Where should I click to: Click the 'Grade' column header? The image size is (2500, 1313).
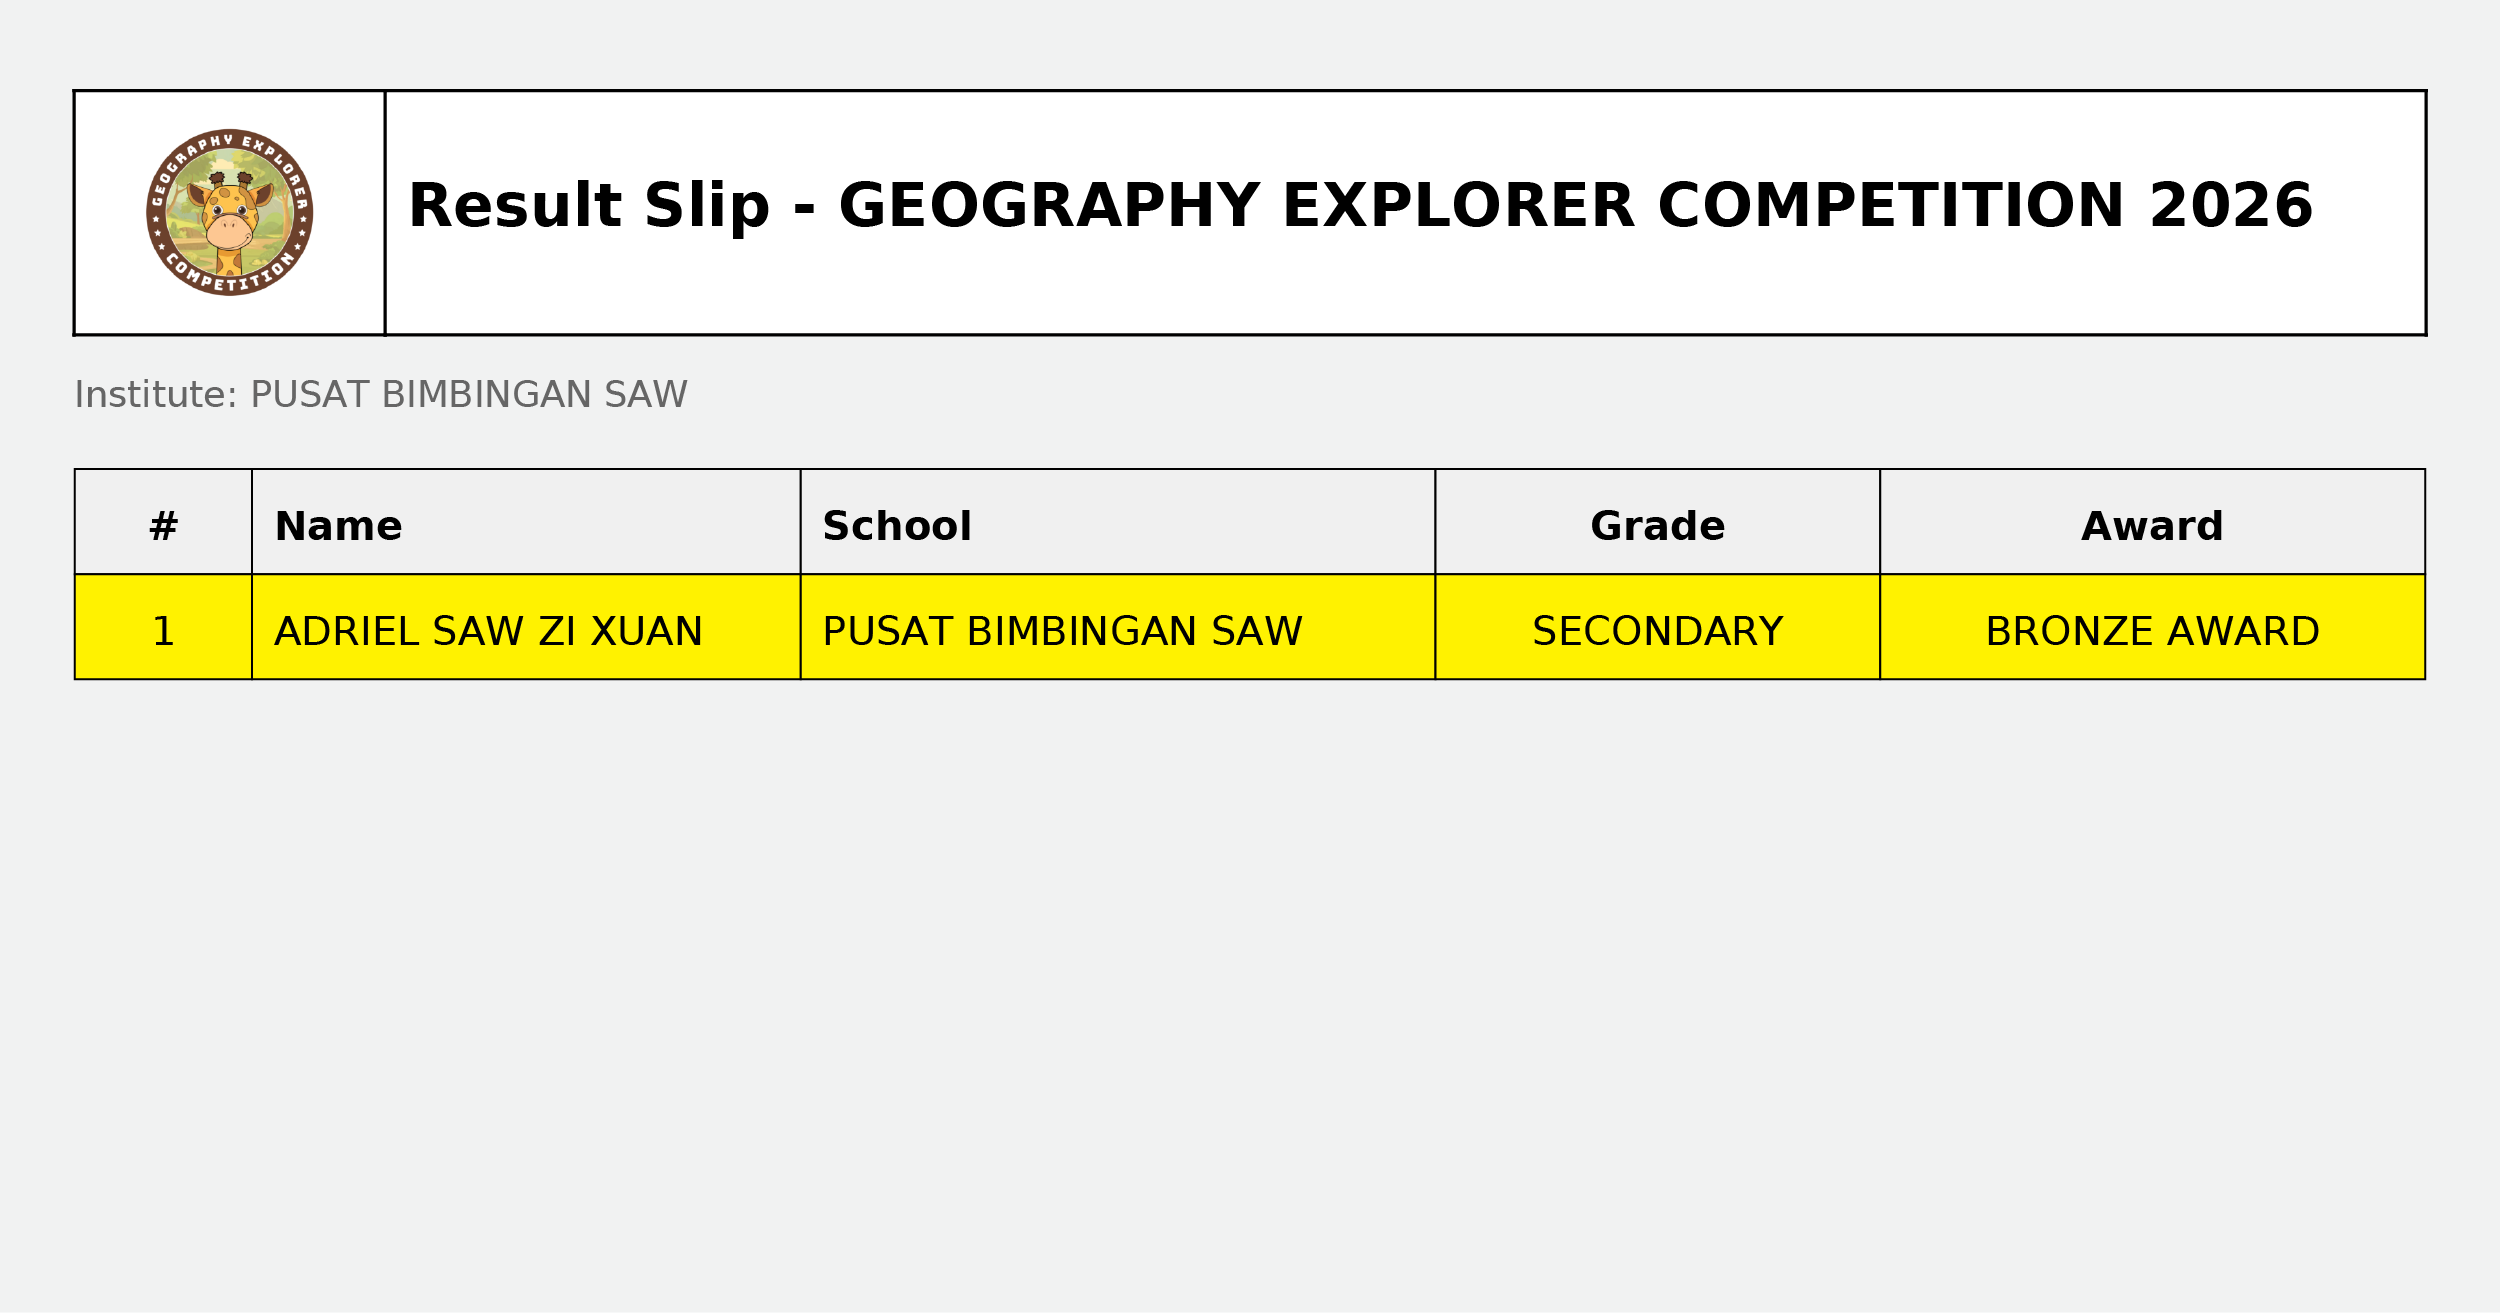[x=1657, y=526]
